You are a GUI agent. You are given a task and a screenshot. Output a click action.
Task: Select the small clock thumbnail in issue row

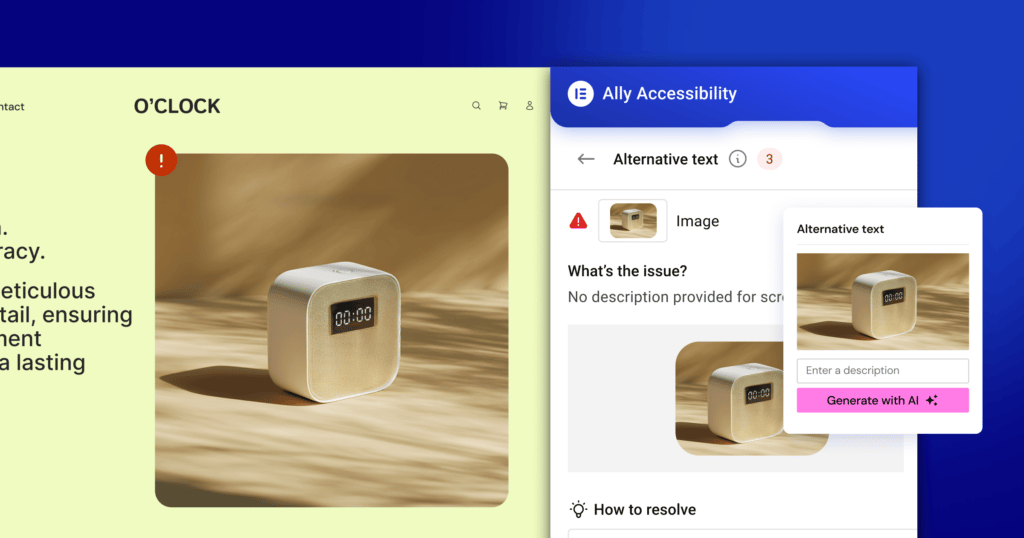click(633, 221)
